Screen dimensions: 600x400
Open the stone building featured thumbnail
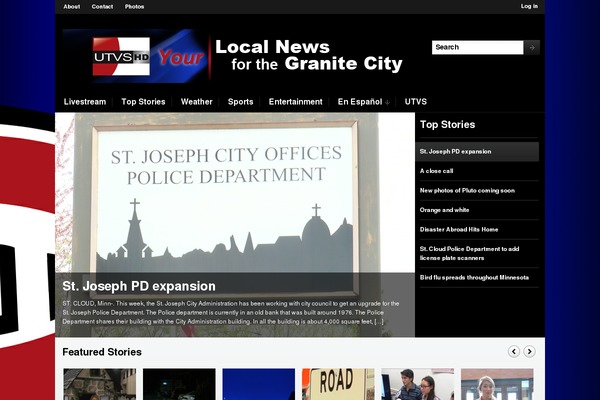click(99, 384)
